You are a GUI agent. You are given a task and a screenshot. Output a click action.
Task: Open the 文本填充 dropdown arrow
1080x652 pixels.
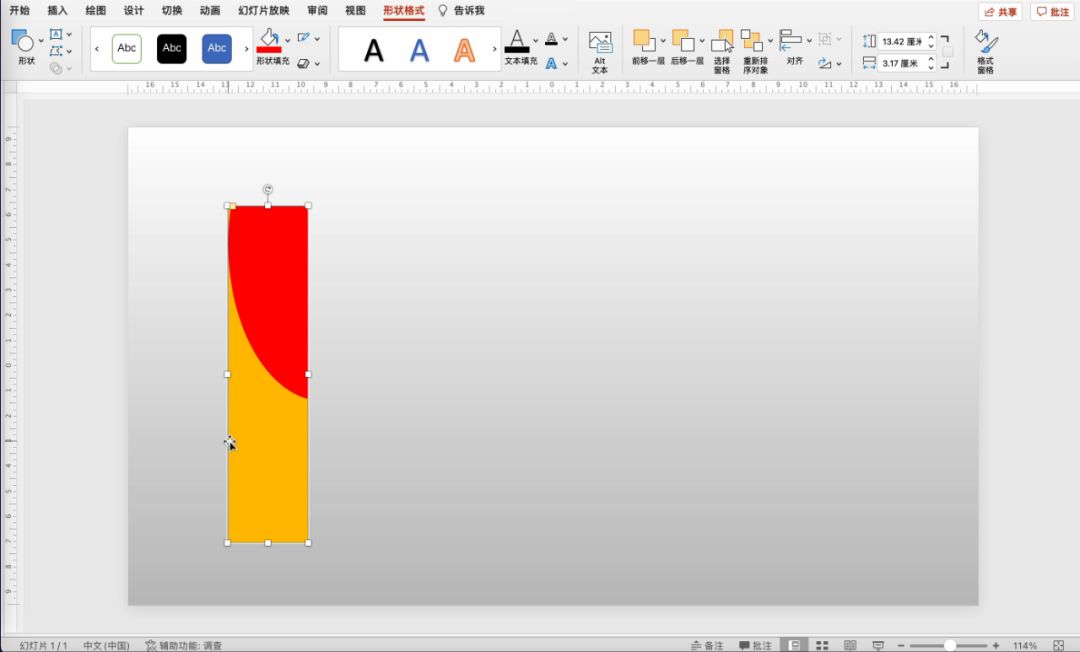click(536, 41)
